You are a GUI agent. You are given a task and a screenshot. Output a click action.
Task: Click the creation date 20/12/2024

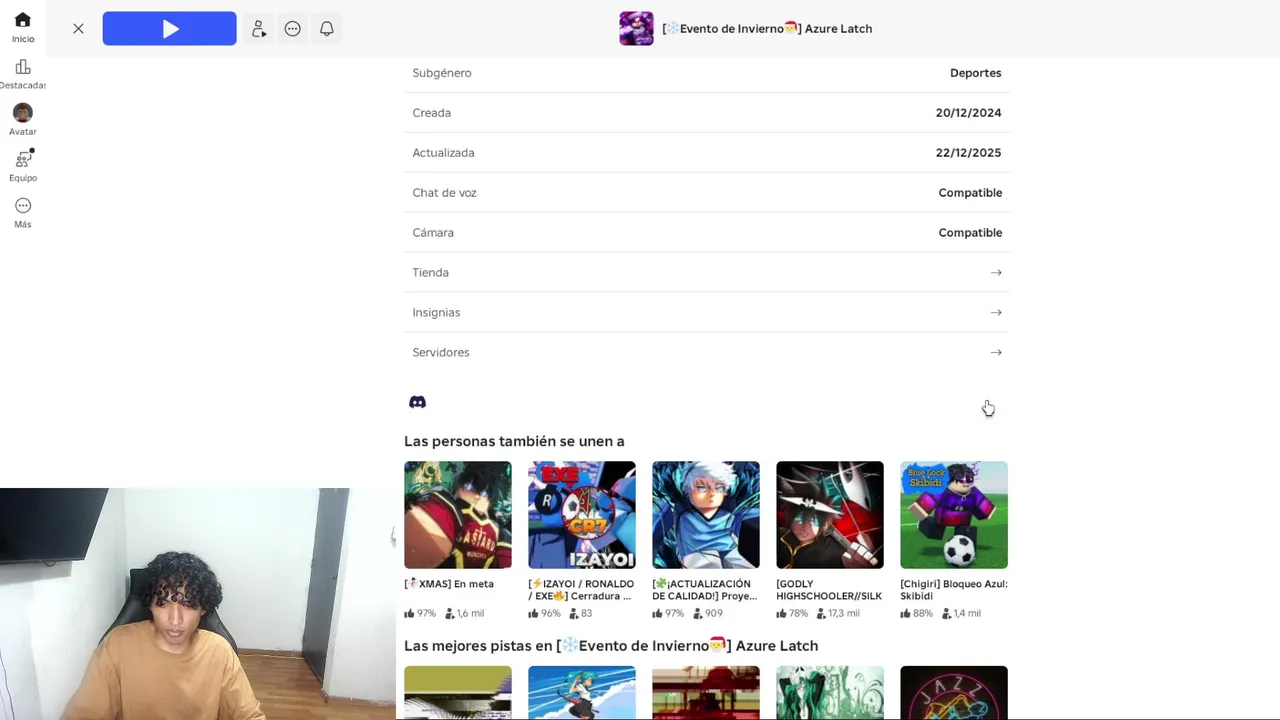[x=968, y=113]
